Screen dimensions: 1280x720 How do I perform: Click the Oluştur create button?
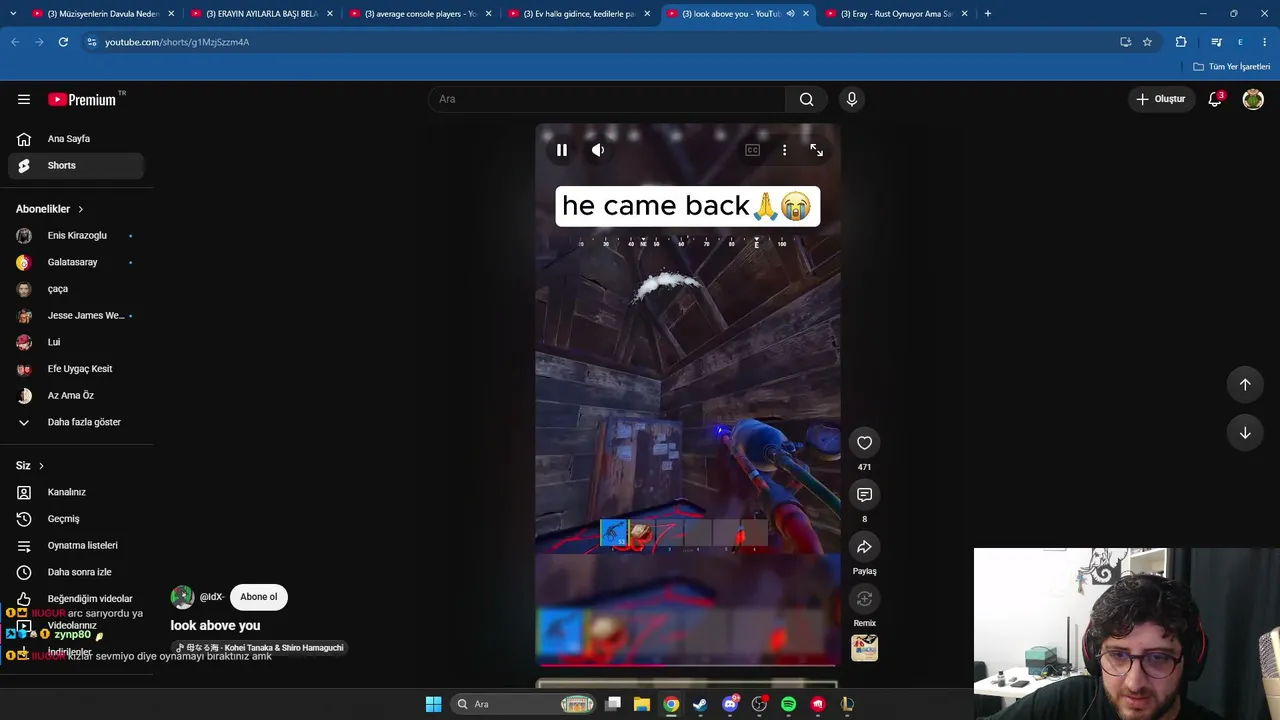pos(1161,99)
